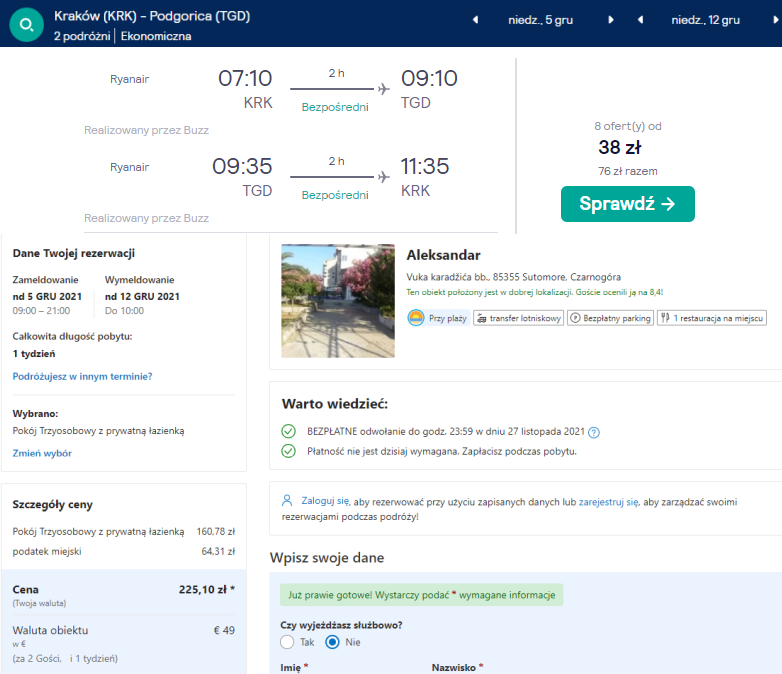Click the Aleksandar hotel name

tap(443, 255)
